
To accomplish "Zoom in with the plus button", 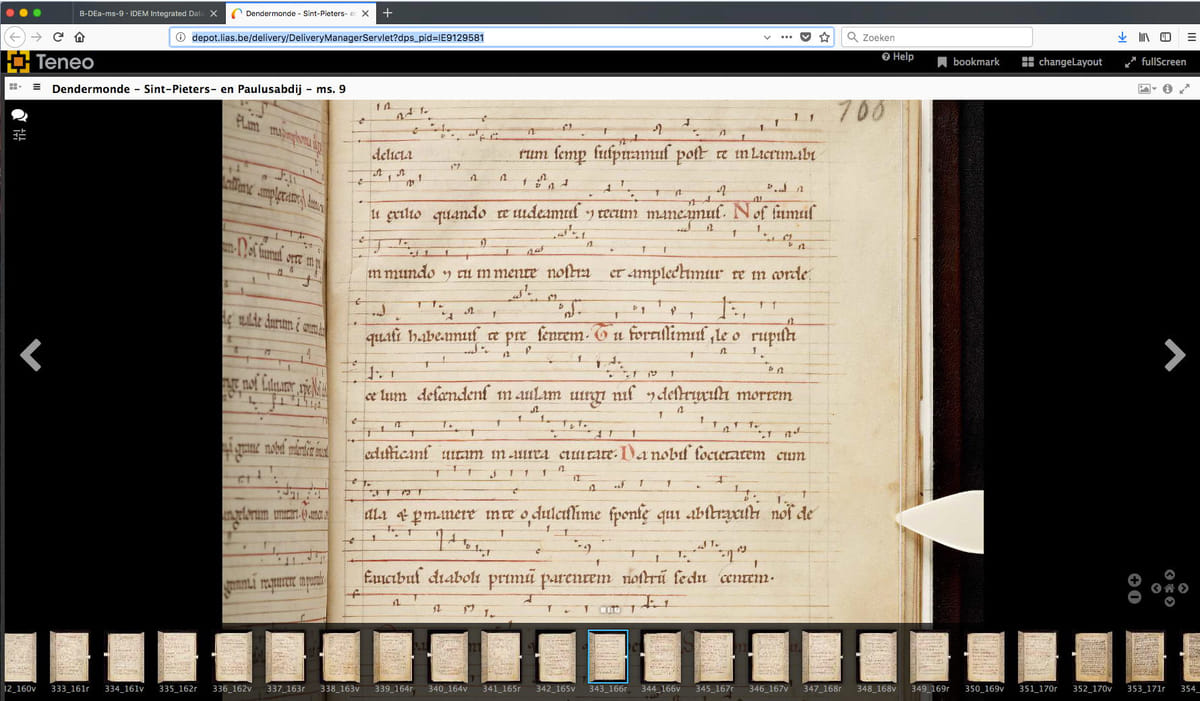I will click(1134, 580).
